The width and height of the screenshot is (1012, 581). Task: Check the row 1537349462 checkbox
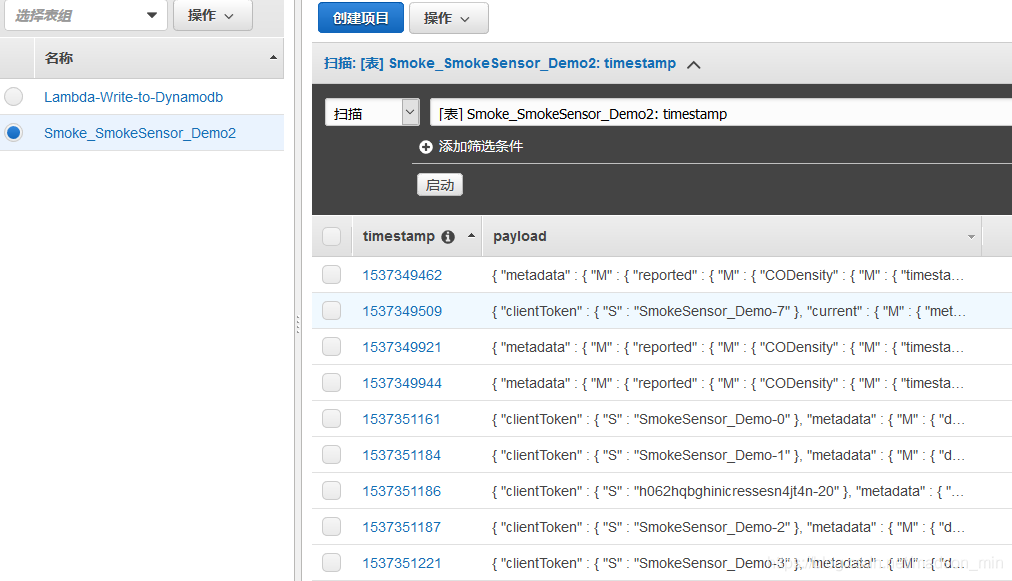coord(332,274)
